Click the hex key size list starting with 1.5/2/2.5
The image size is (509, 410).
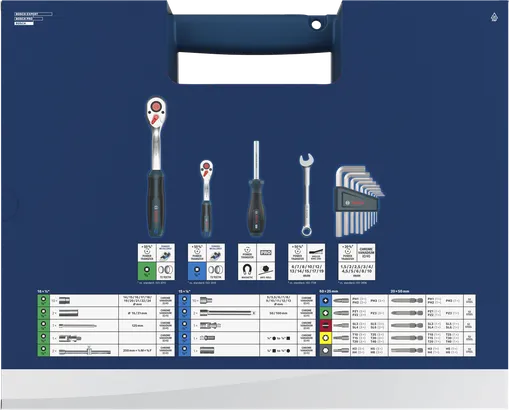point(357,271)
